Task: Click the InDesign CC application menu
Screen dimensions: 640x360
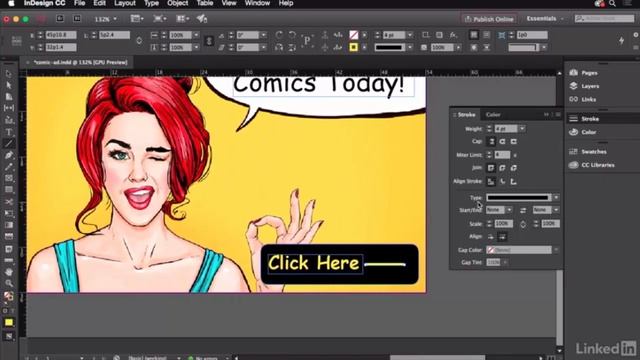Action: coord(44,3)
